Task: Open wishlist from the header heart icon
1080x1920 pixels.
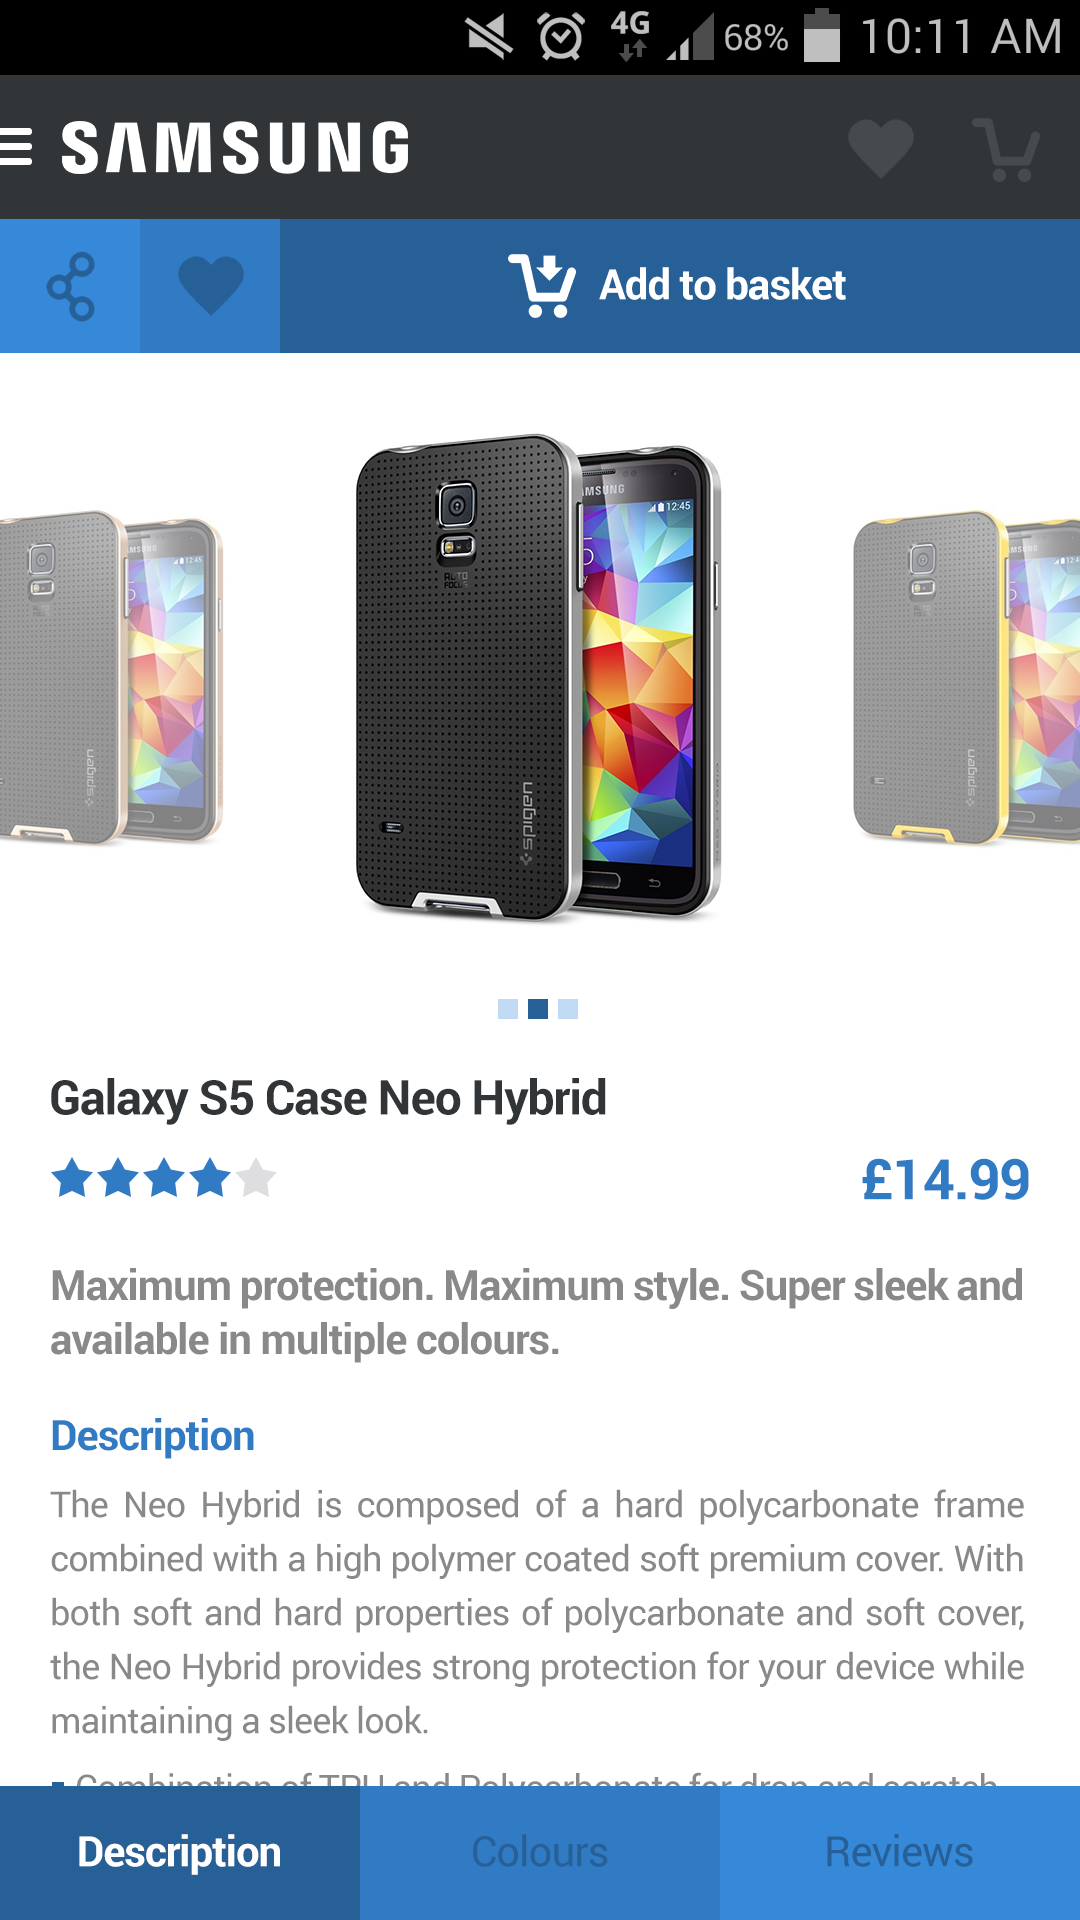Action: [880, 148]
